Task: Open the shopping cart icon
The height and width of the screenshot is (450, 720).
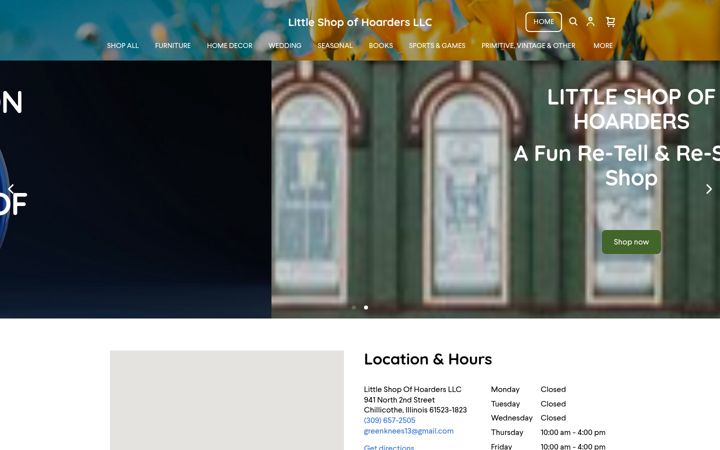Action: (x=610, y=22)
